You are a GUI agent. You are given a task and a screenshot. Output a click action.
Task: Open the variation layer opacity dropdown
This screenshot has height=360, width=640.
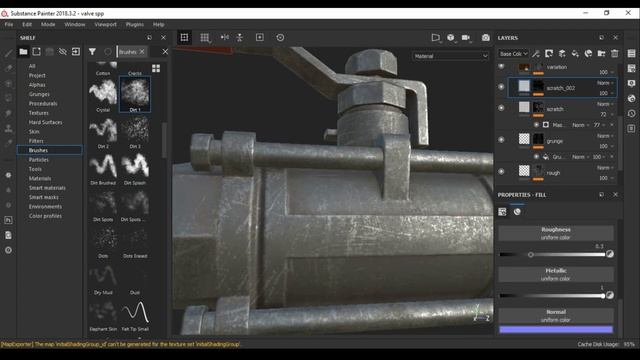tap(606, 72)
